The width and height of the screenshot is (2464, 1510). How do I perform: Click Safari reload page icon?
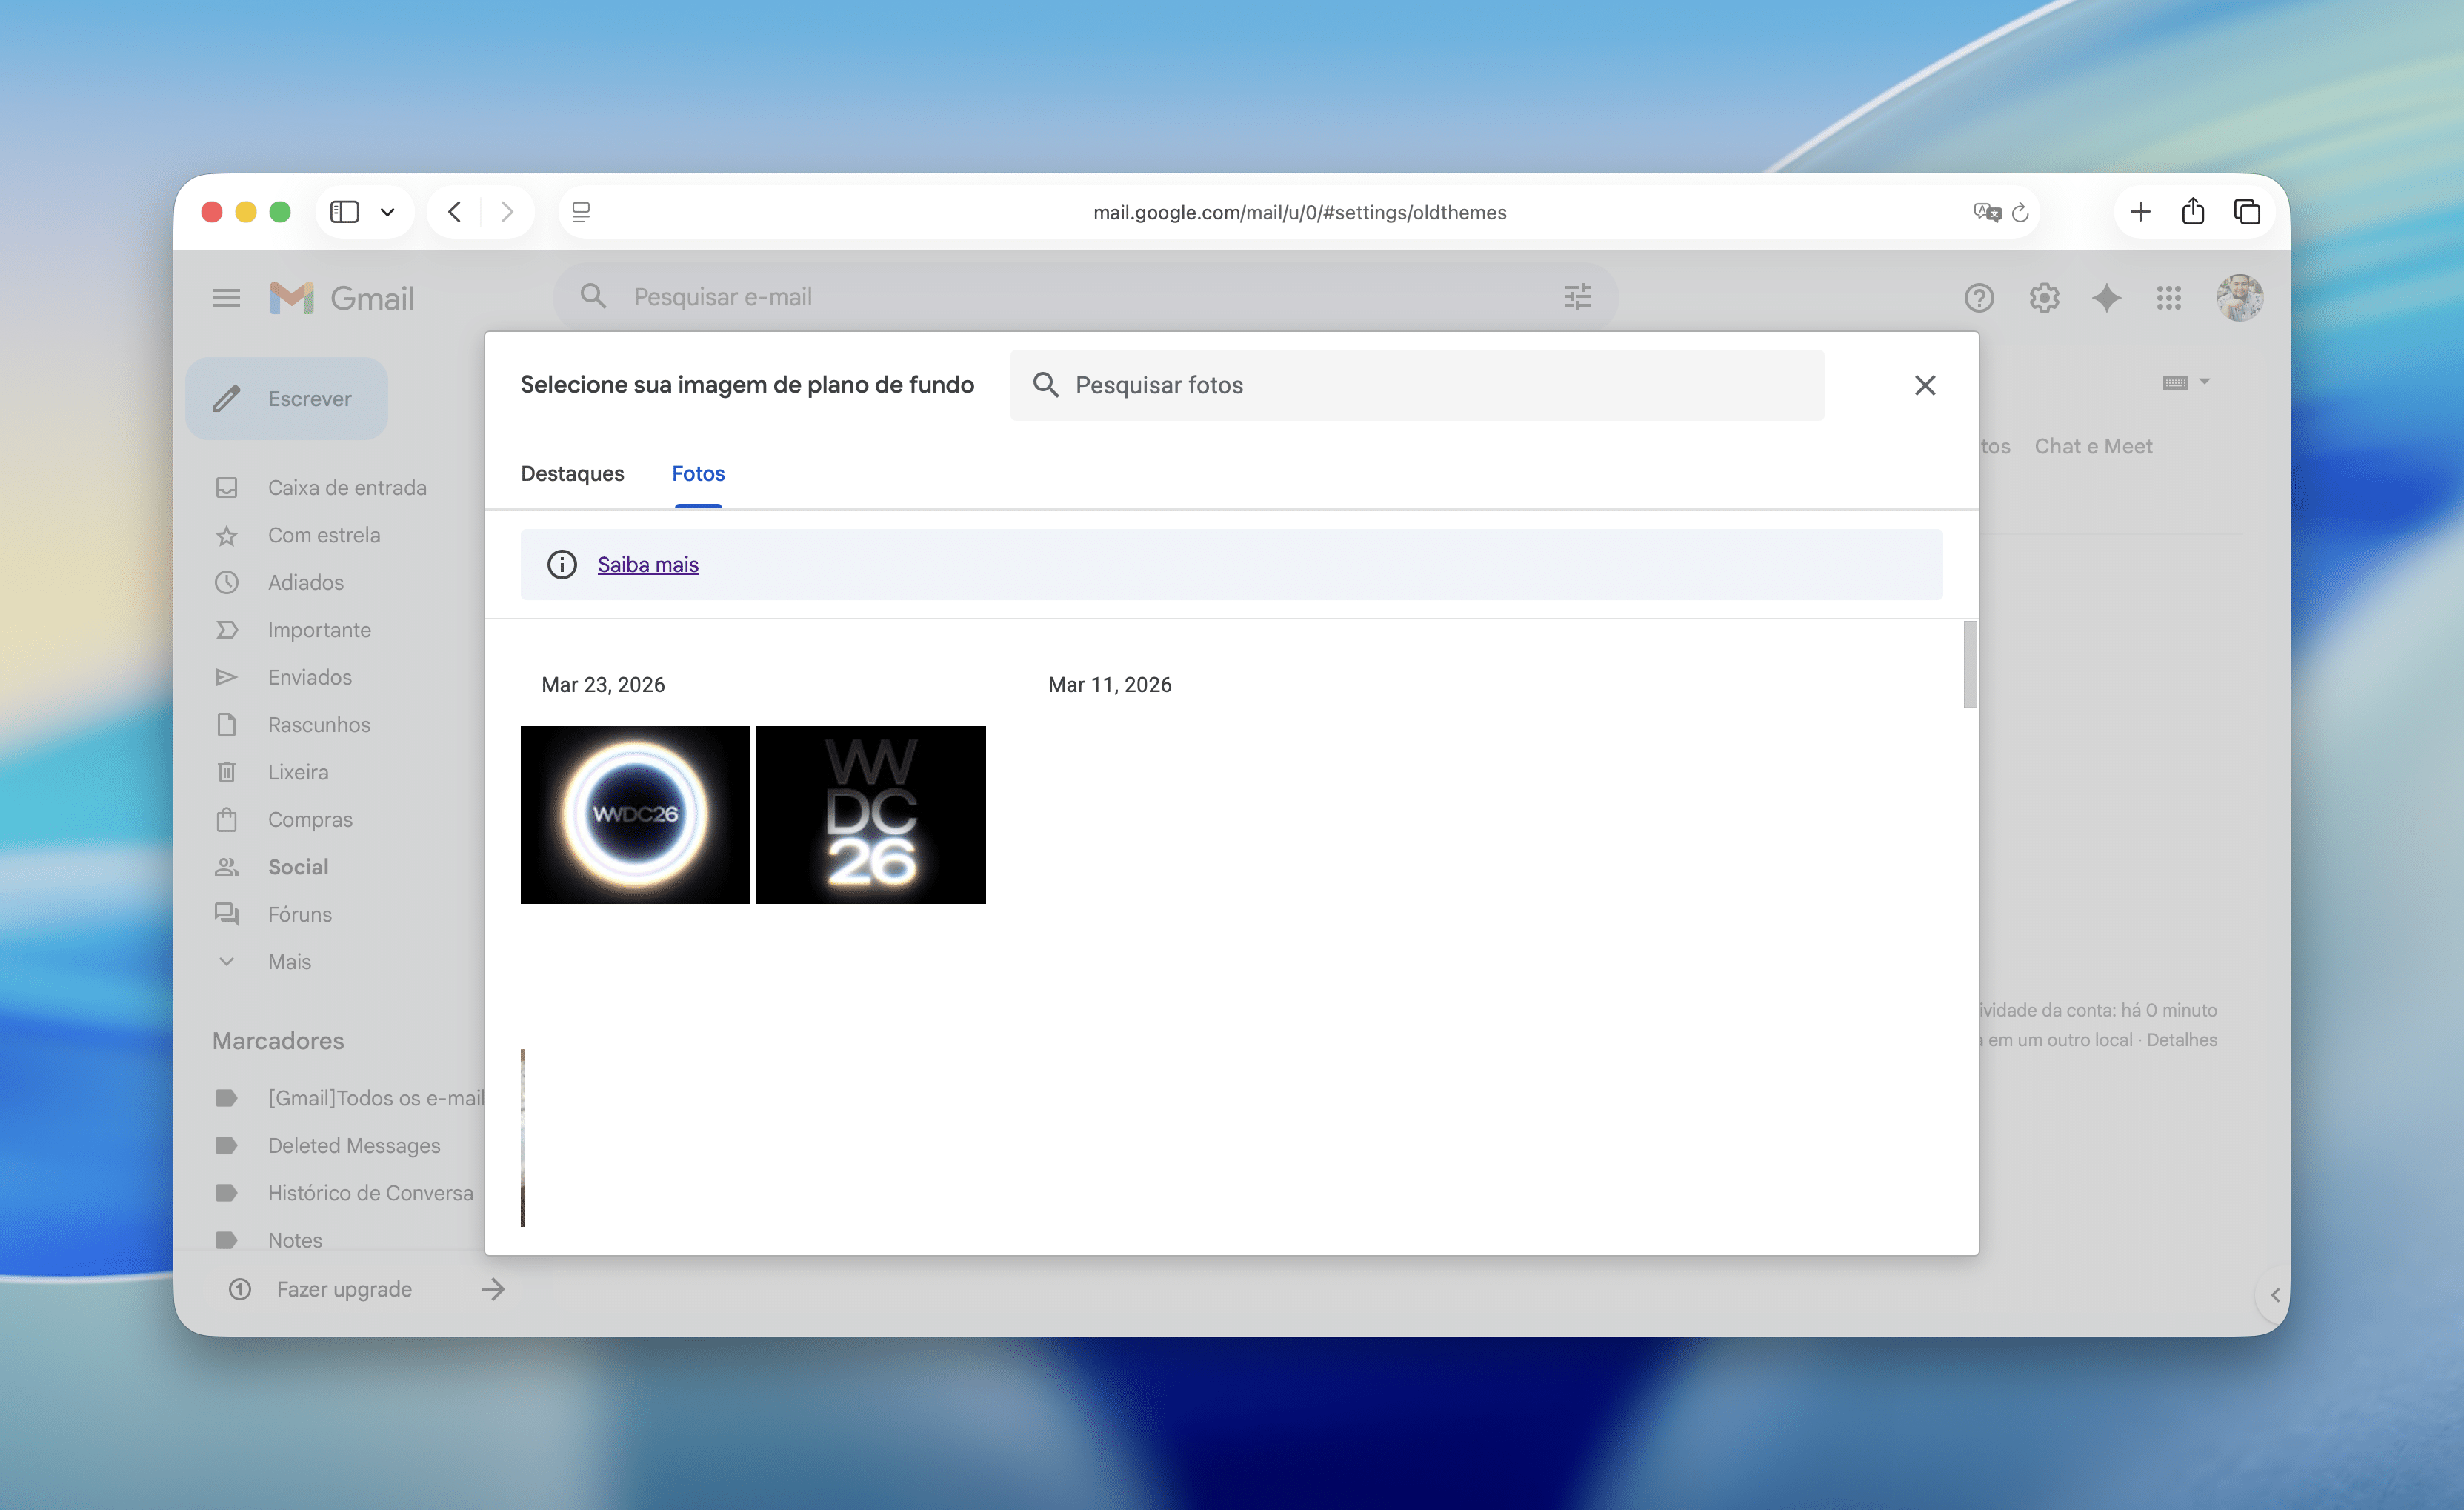coord(2020,212)
